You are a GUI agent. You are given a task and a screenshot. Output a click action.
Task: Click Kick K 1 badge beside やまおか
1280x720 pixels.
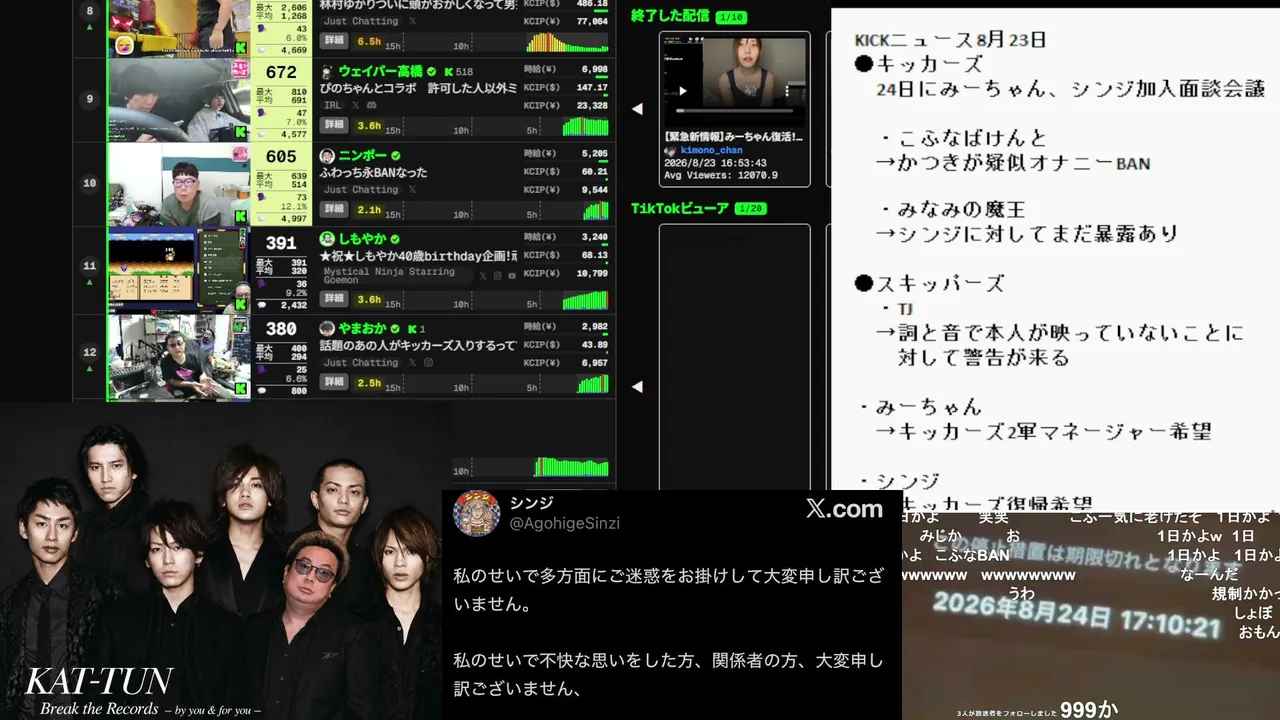coord(416,328)
